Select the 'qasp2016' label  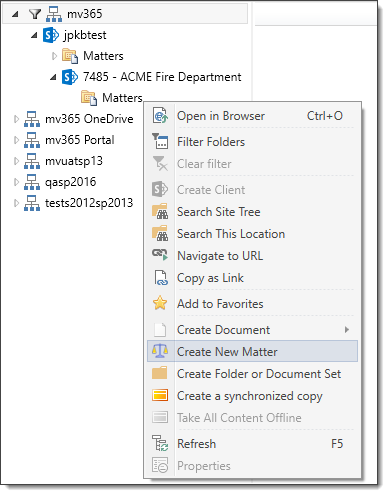[70, 182]
